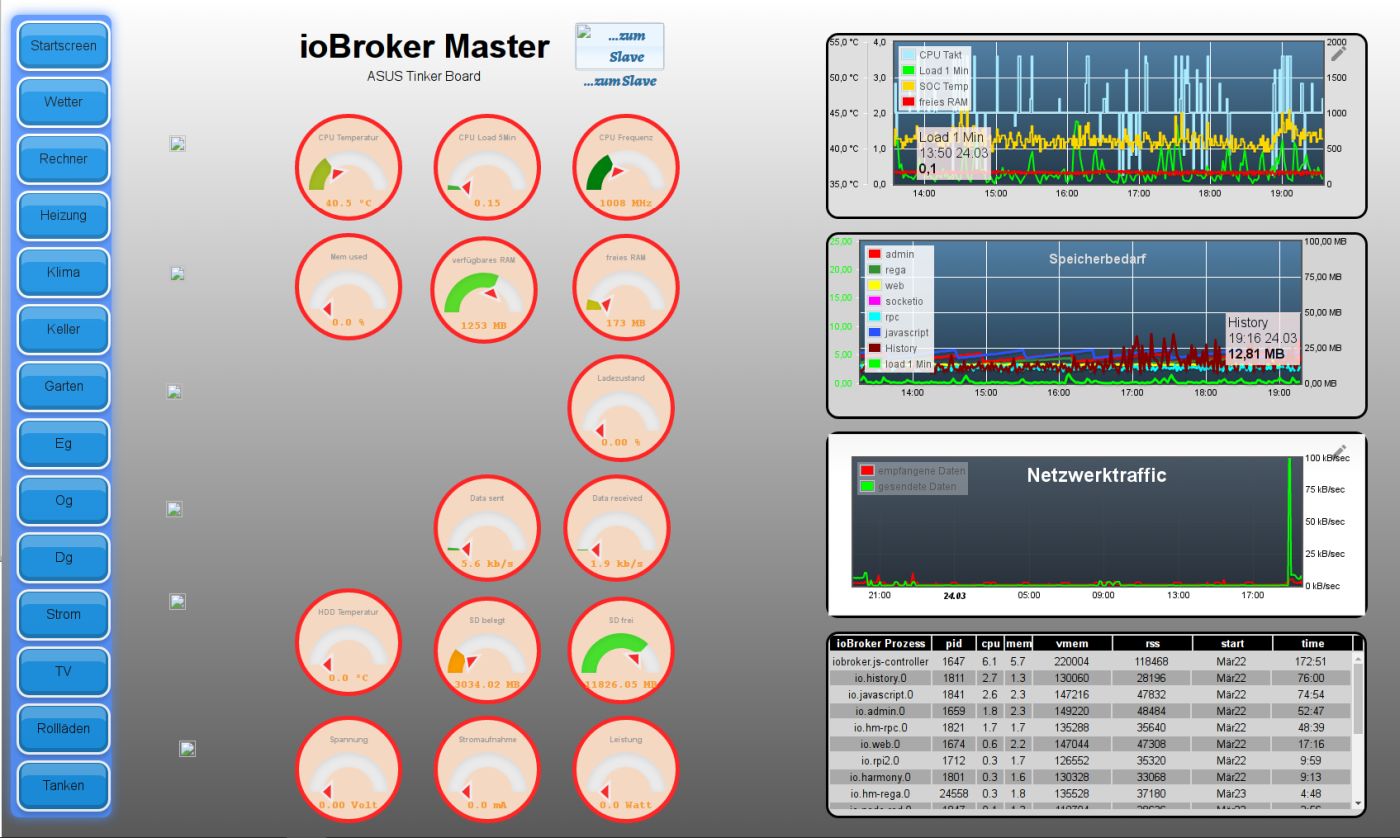The width and height of the screenshot is (1400, 838).
Task: Select the io.hm-rpc.0 process row
Action: pos(1091,727)
